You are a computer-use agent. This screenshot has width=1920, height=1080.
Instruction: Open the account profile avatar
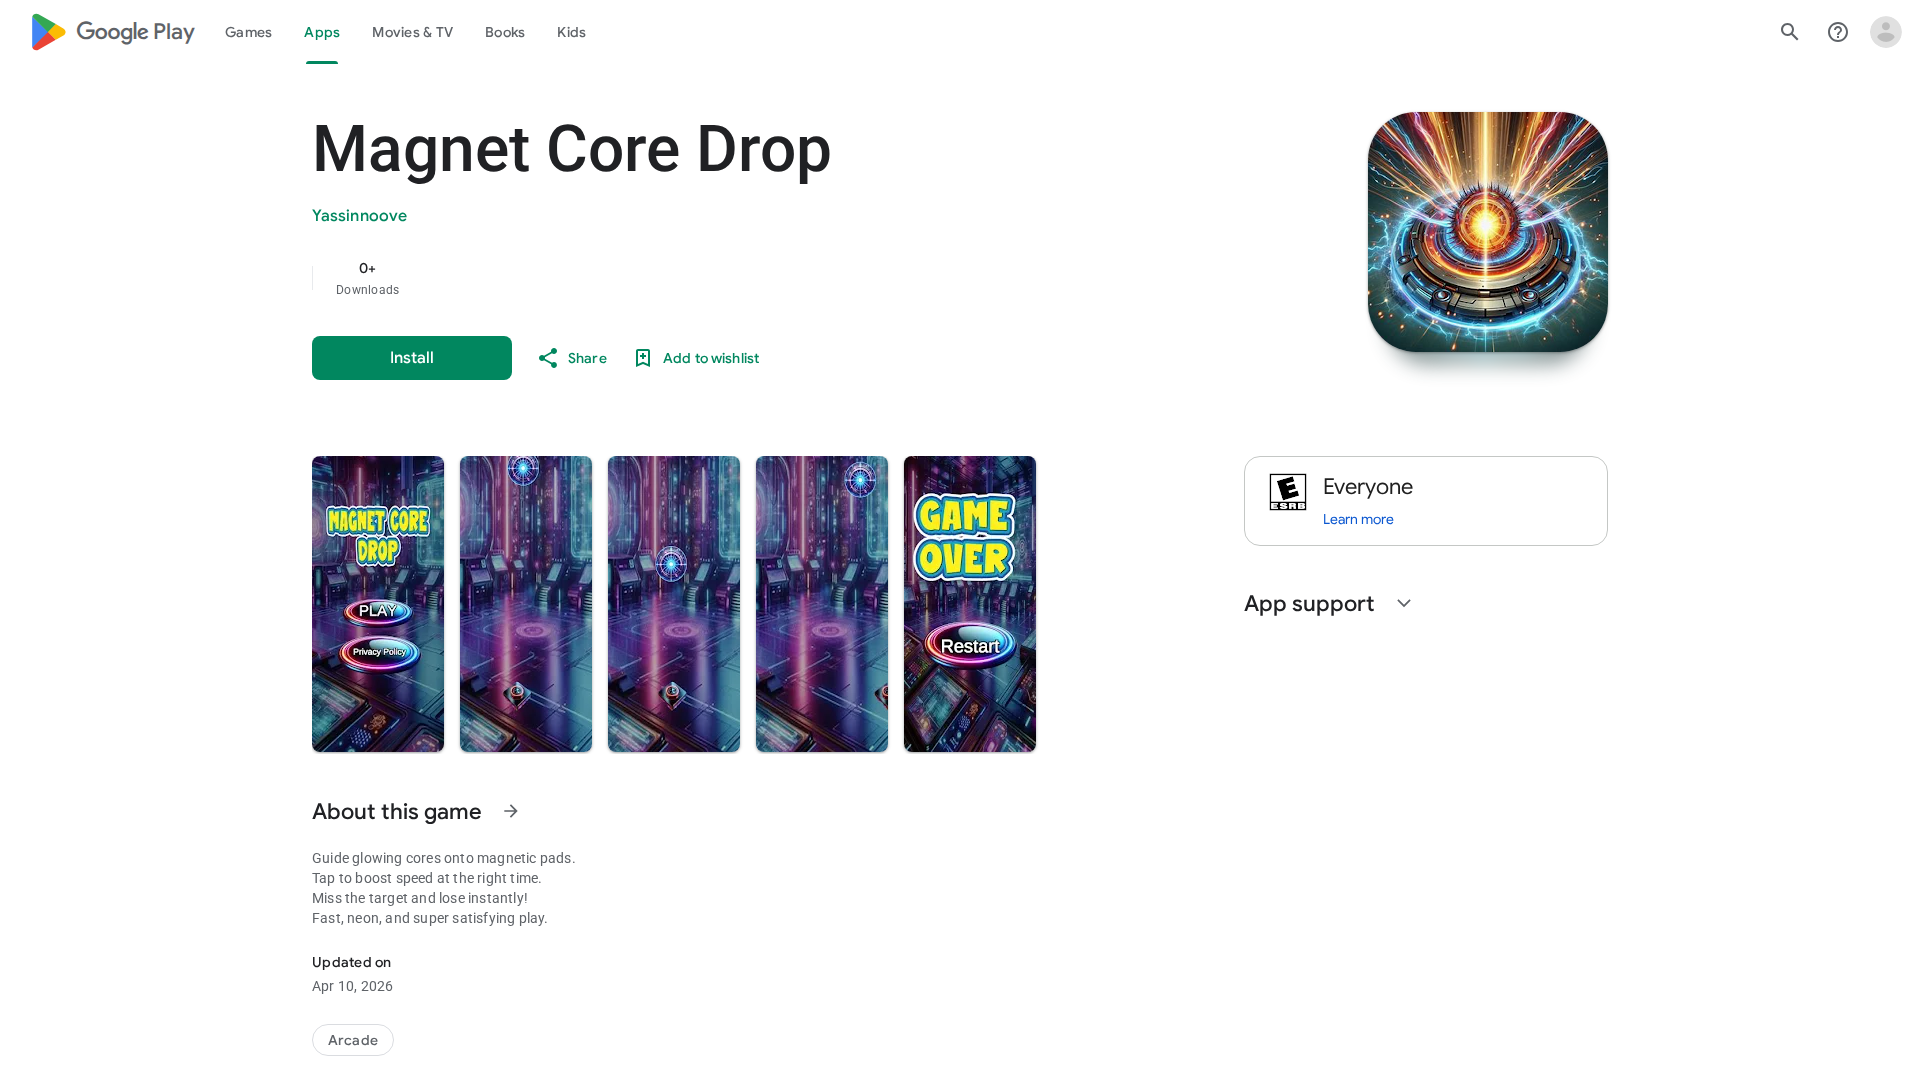tap(1886, 32)
